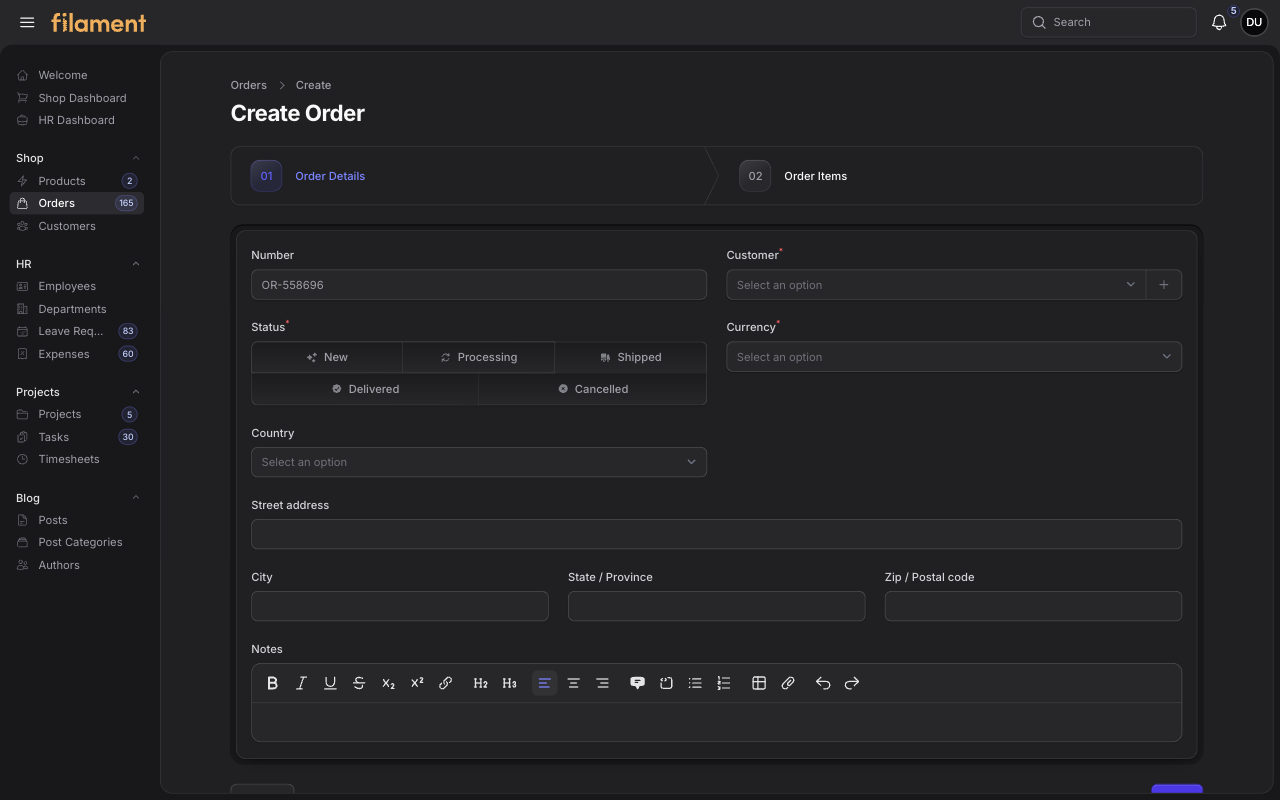Open Employees in sidebar
1280x800 pixels.
point(77,286)
